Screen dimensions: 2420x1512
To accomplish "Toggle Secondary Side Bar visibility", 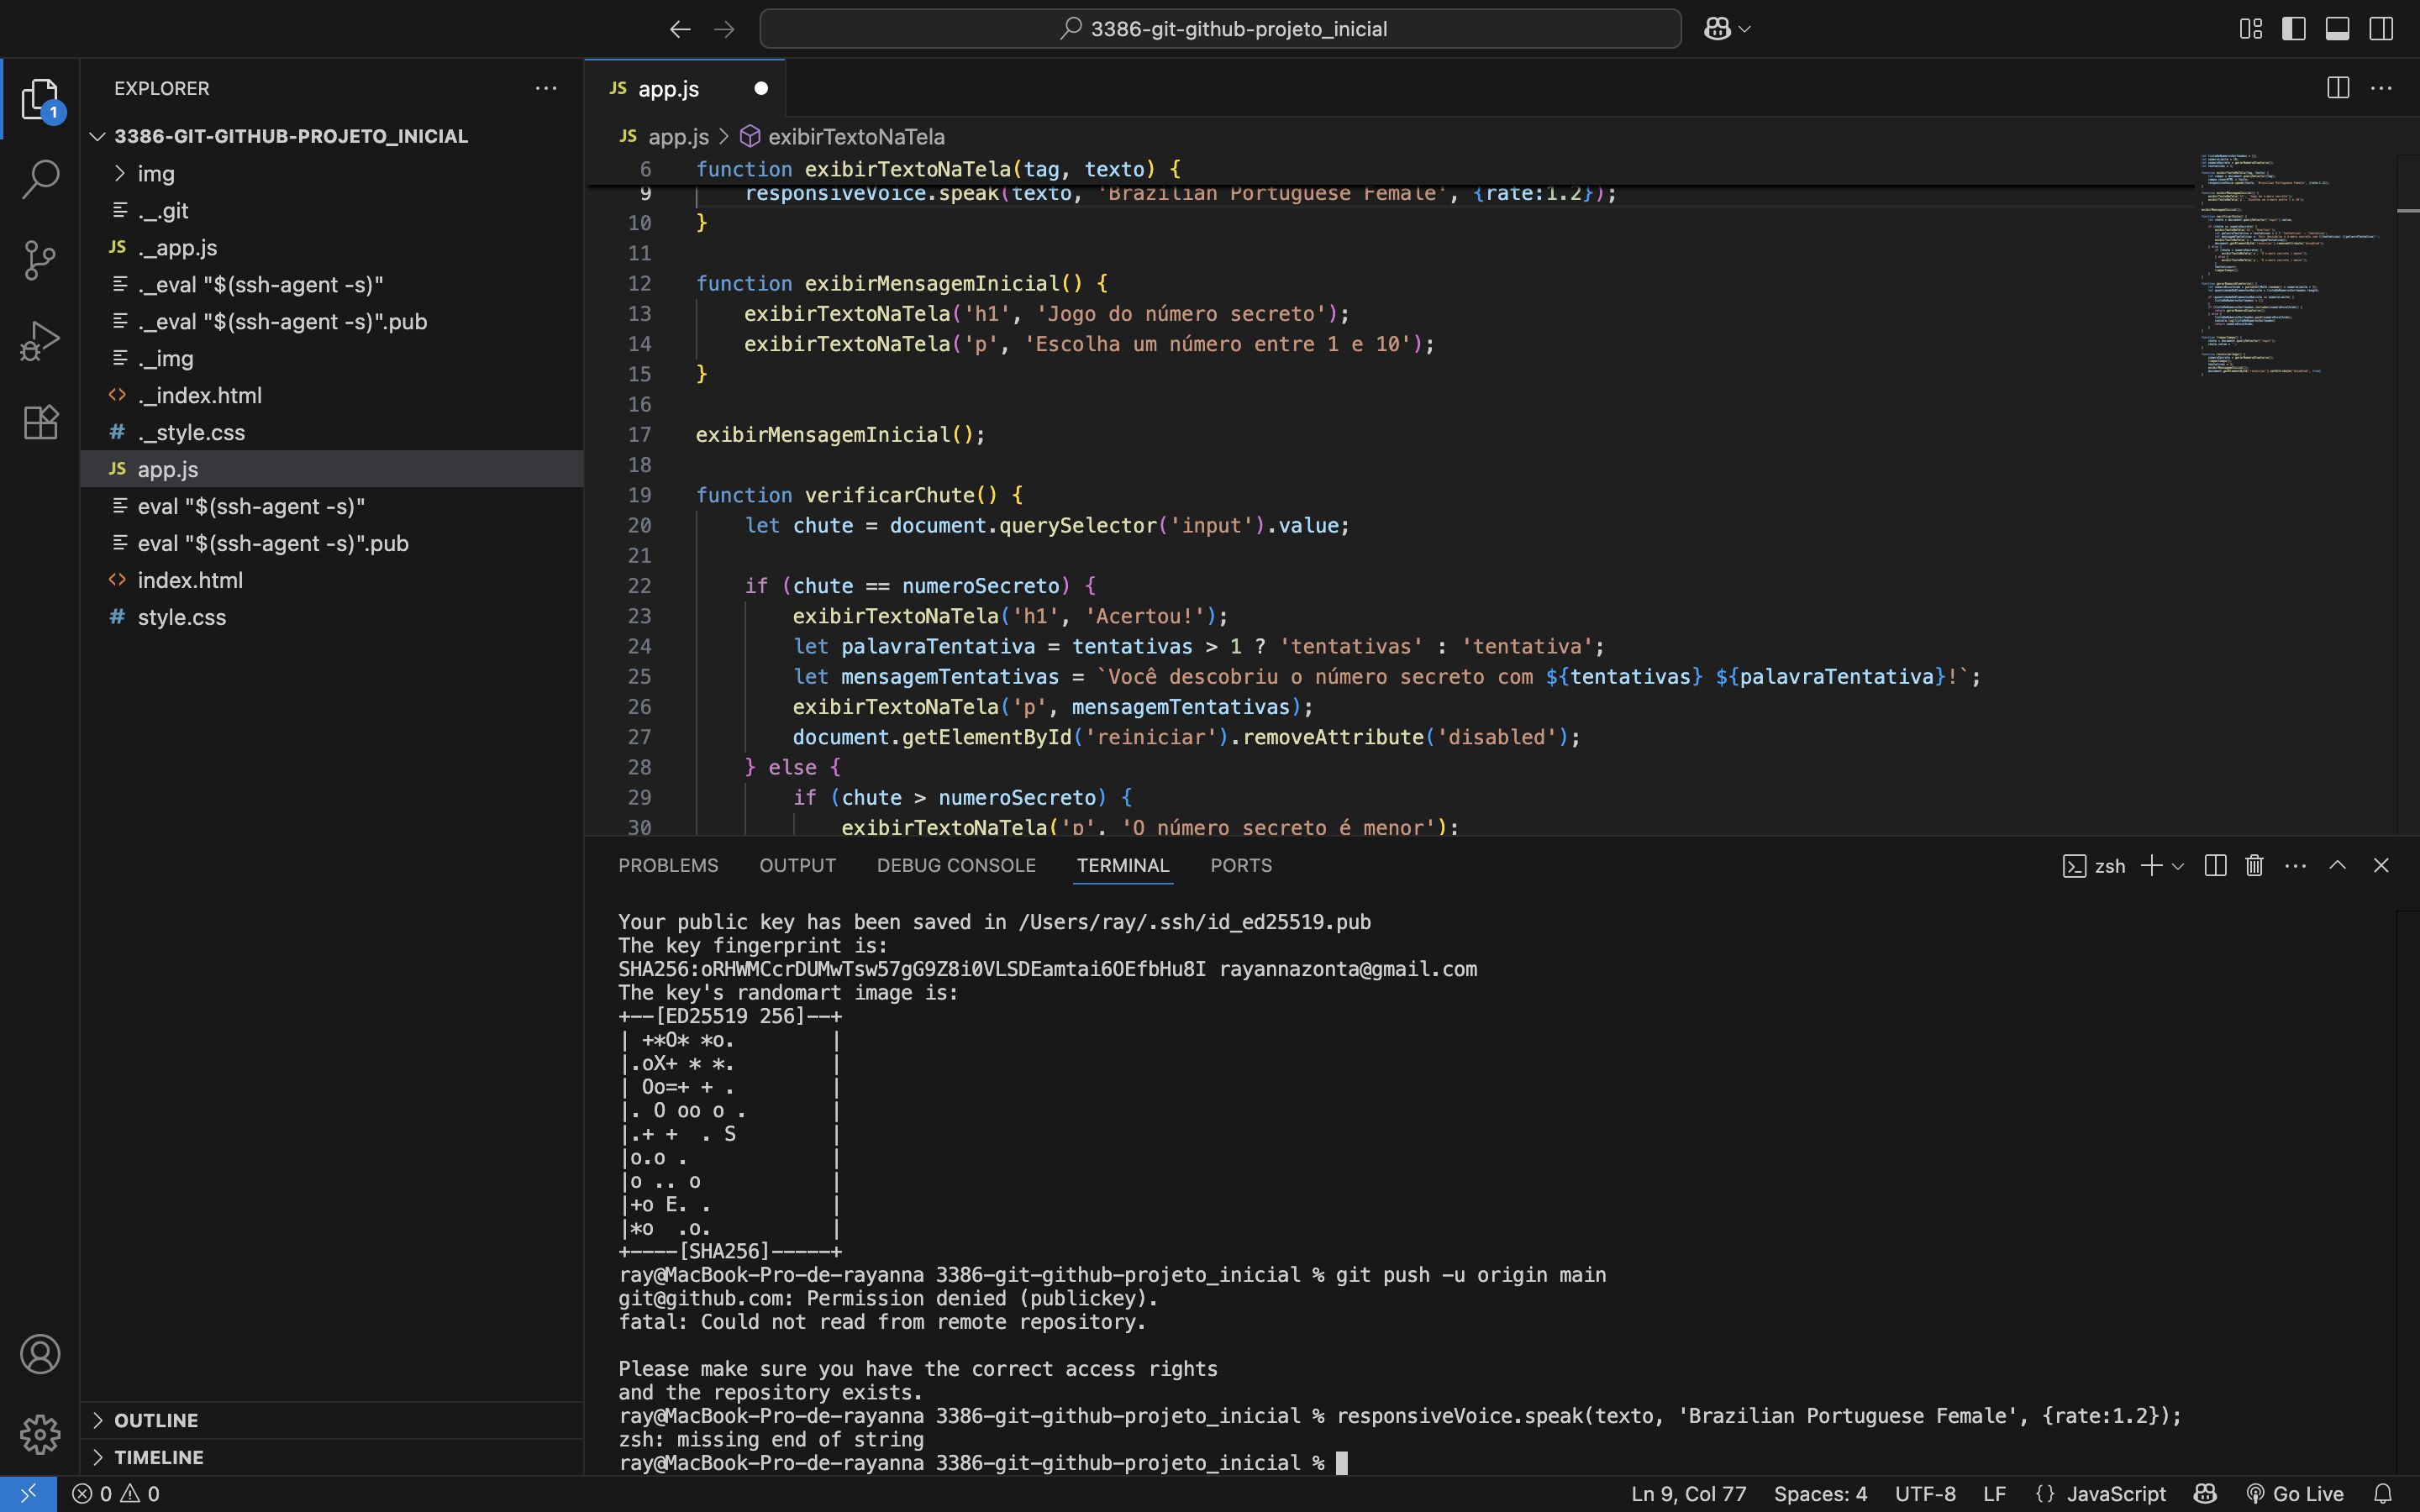I will [2382, 29].
